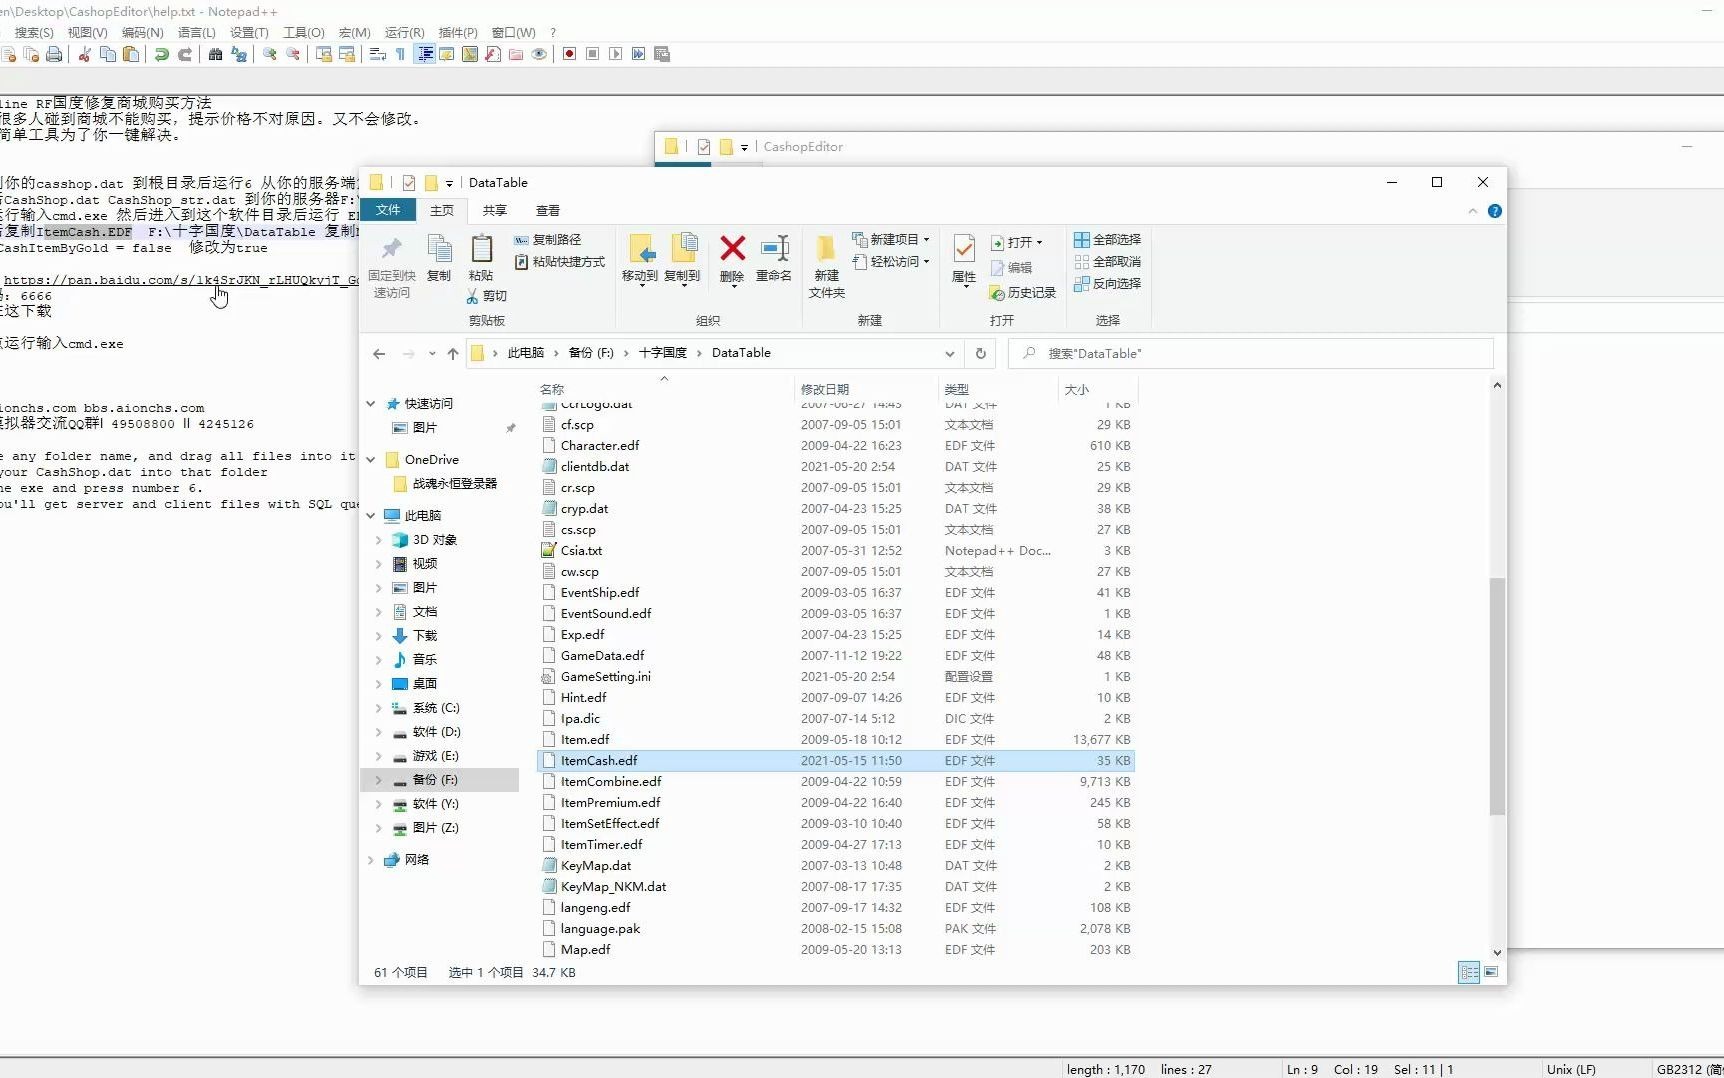
Task: Start macro recording with red dot icon
Action: (569, 54)
